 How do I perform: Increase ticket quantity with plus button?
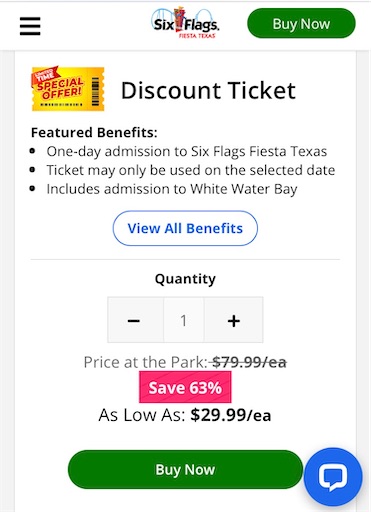click(x=234, y=320)
